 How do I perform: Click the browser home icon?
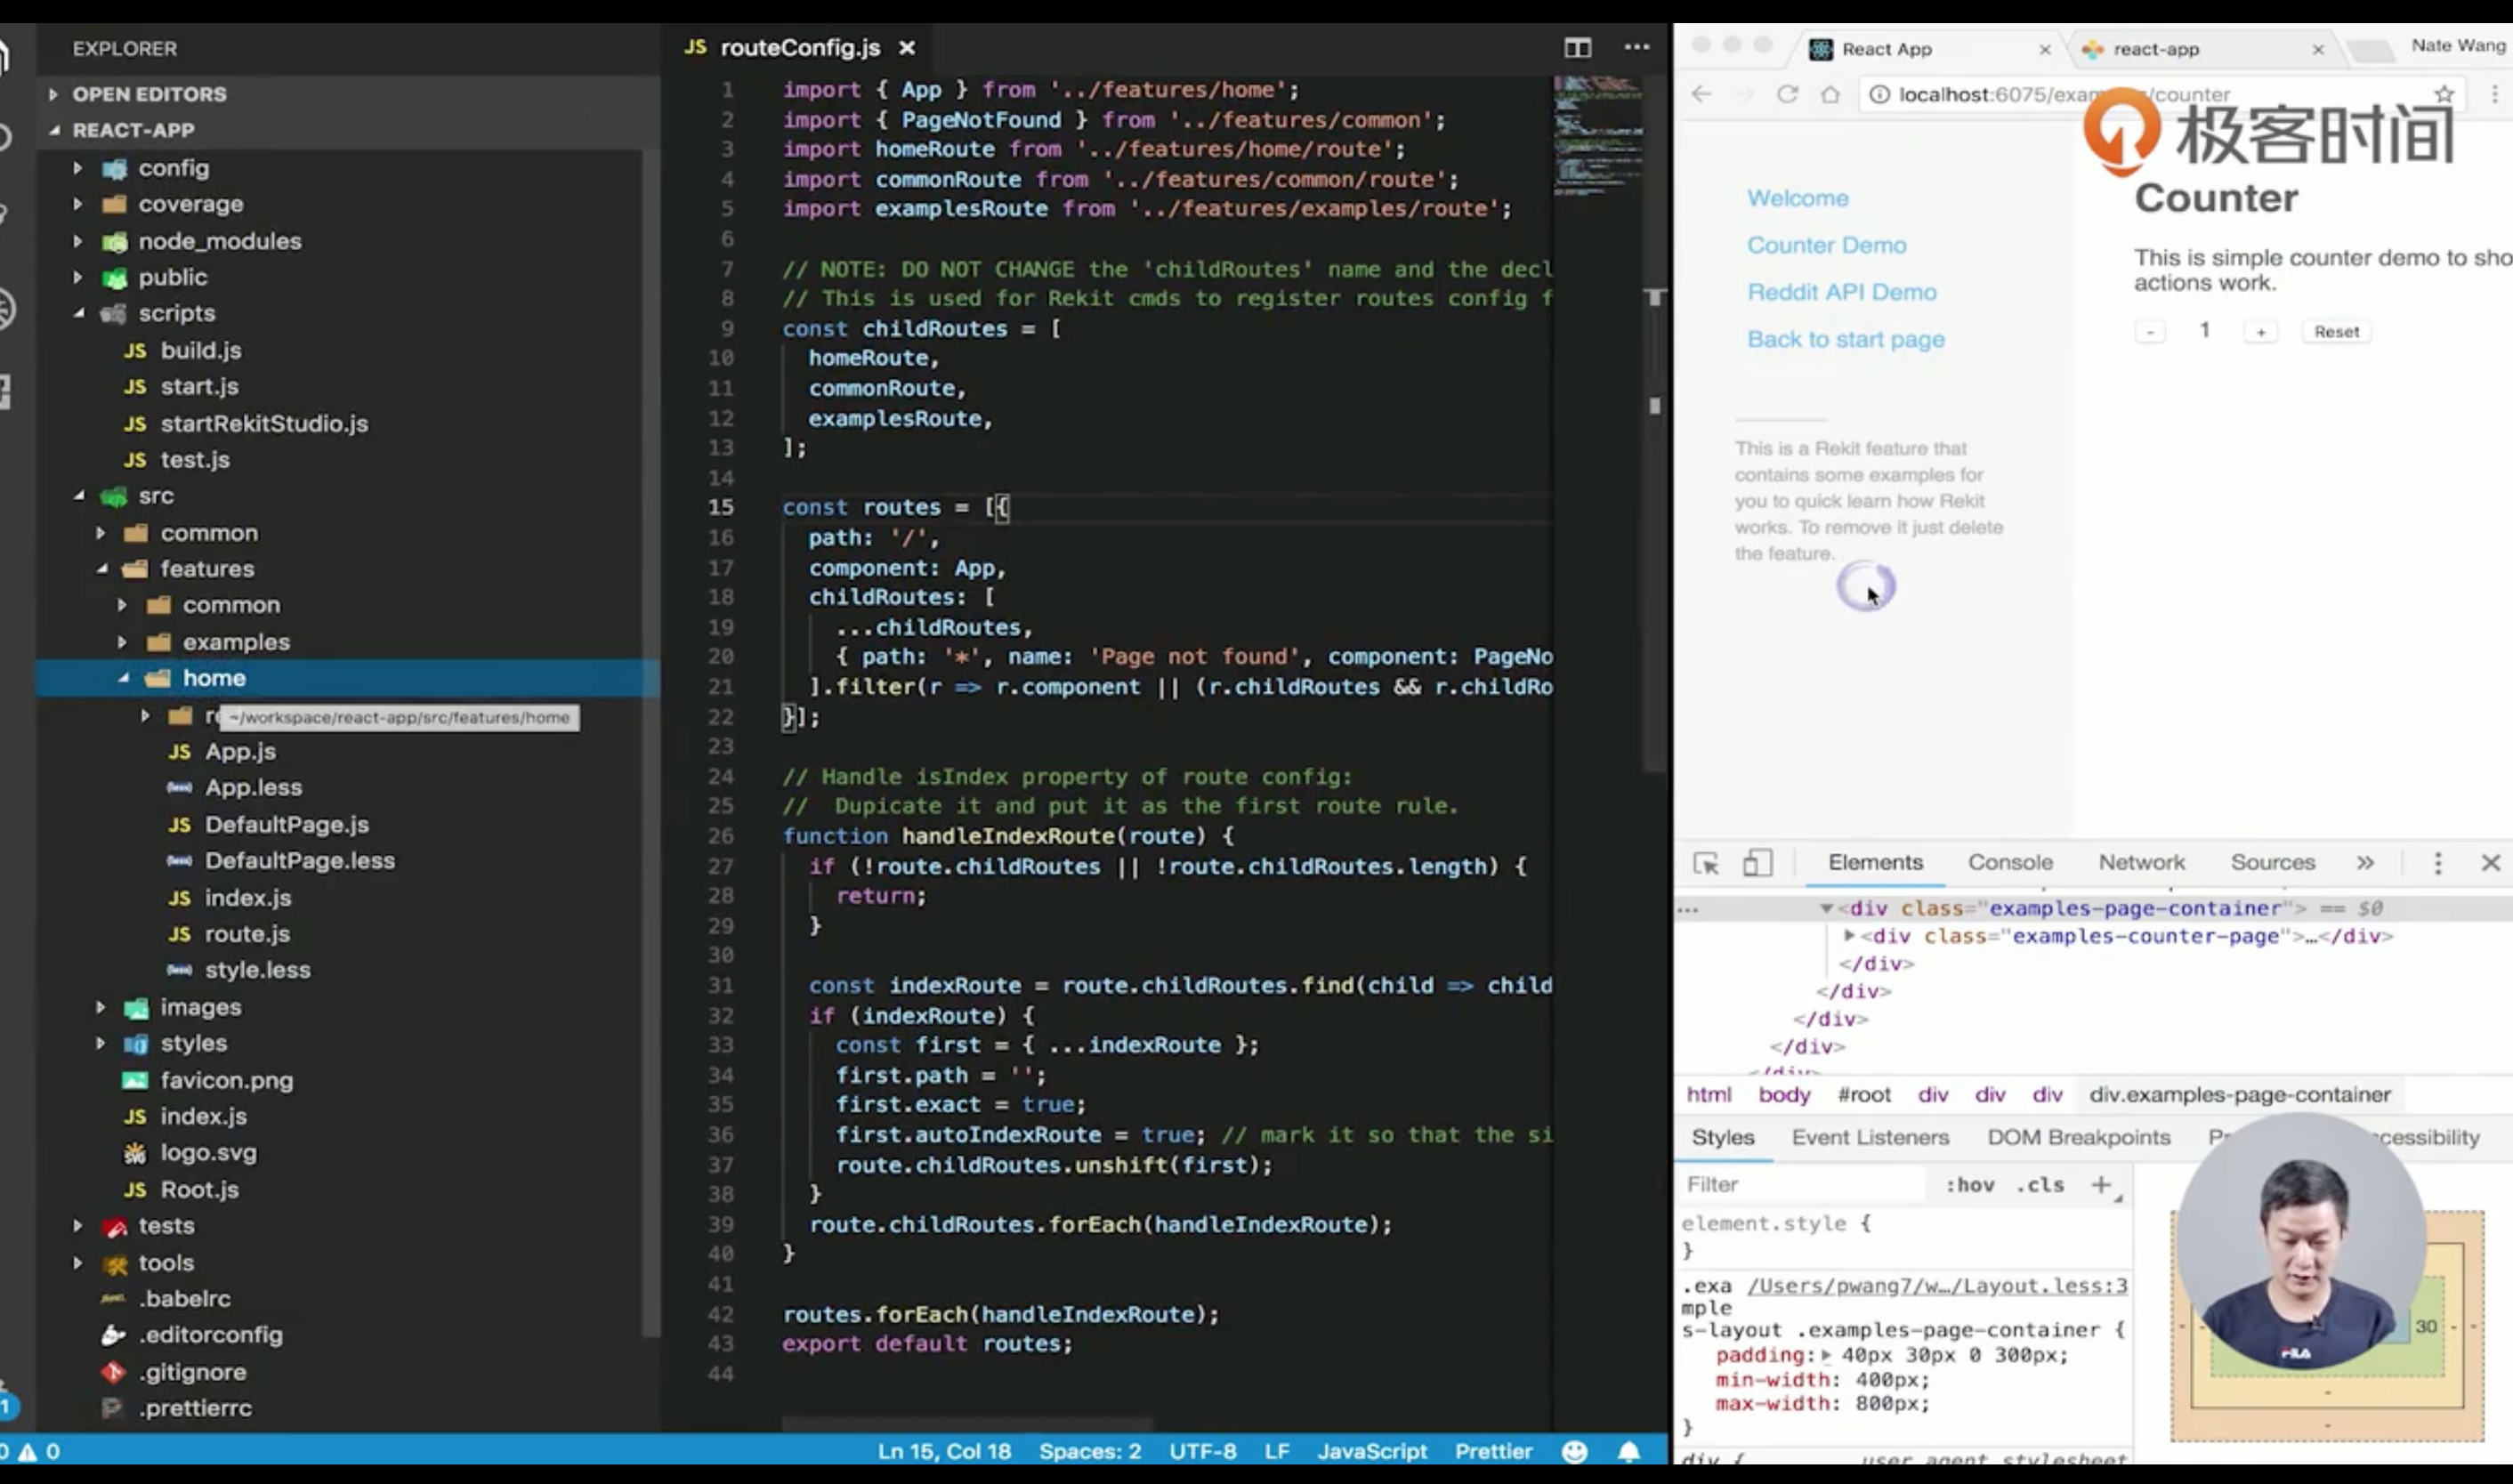click(x=1830, y=94)
